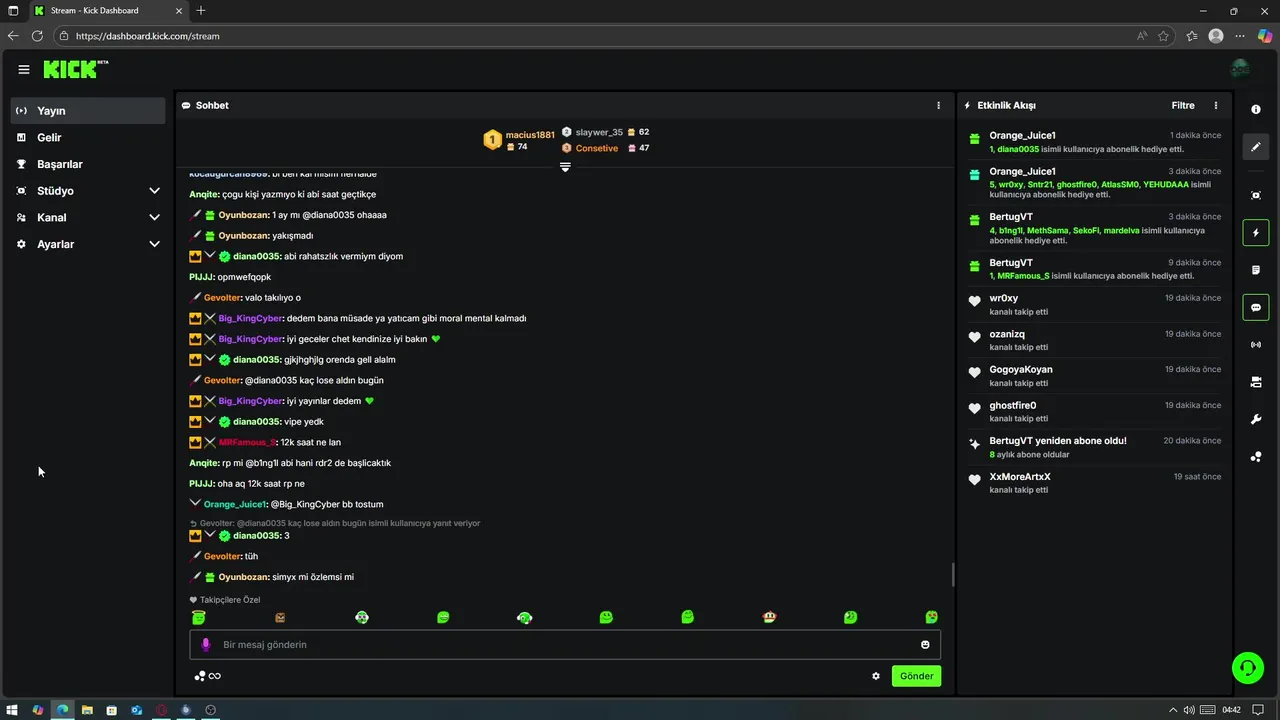
Task: Click the purple microphone icon in message box
Action: (x=206, y=645)
